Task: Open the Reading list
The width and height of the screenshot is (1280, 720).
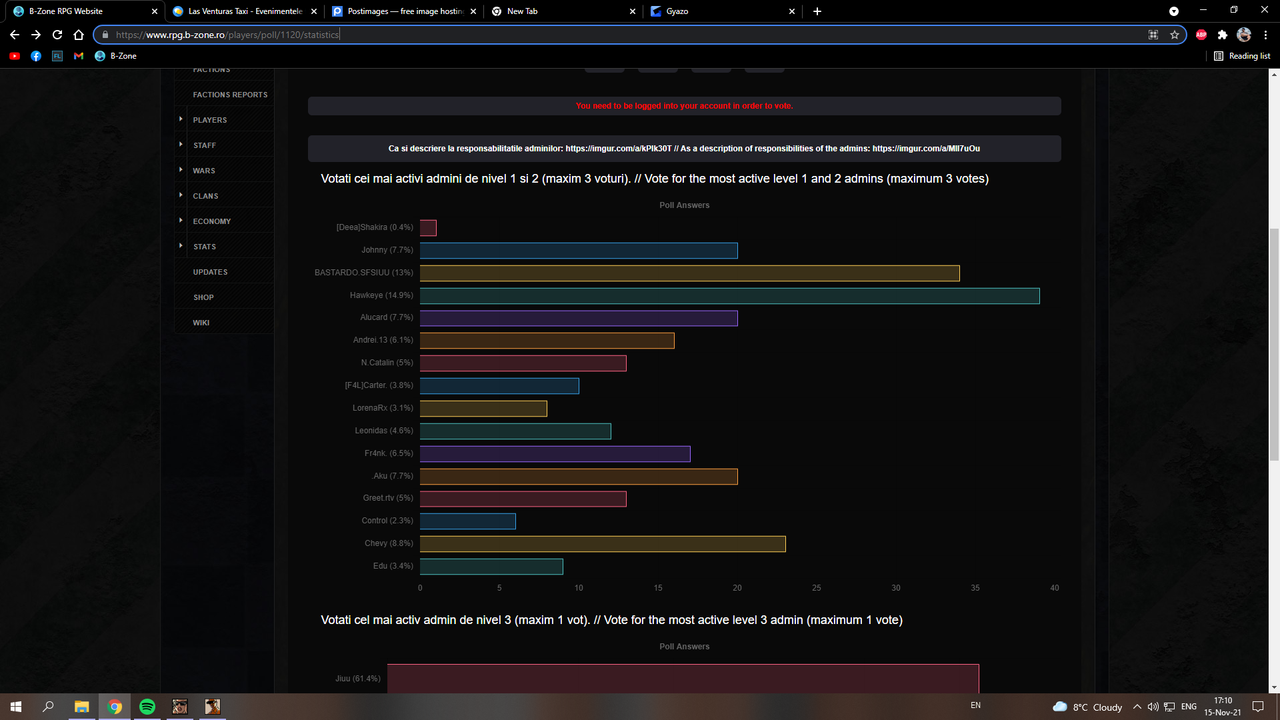Action: pyautogui.click(x=1242, y=56)
